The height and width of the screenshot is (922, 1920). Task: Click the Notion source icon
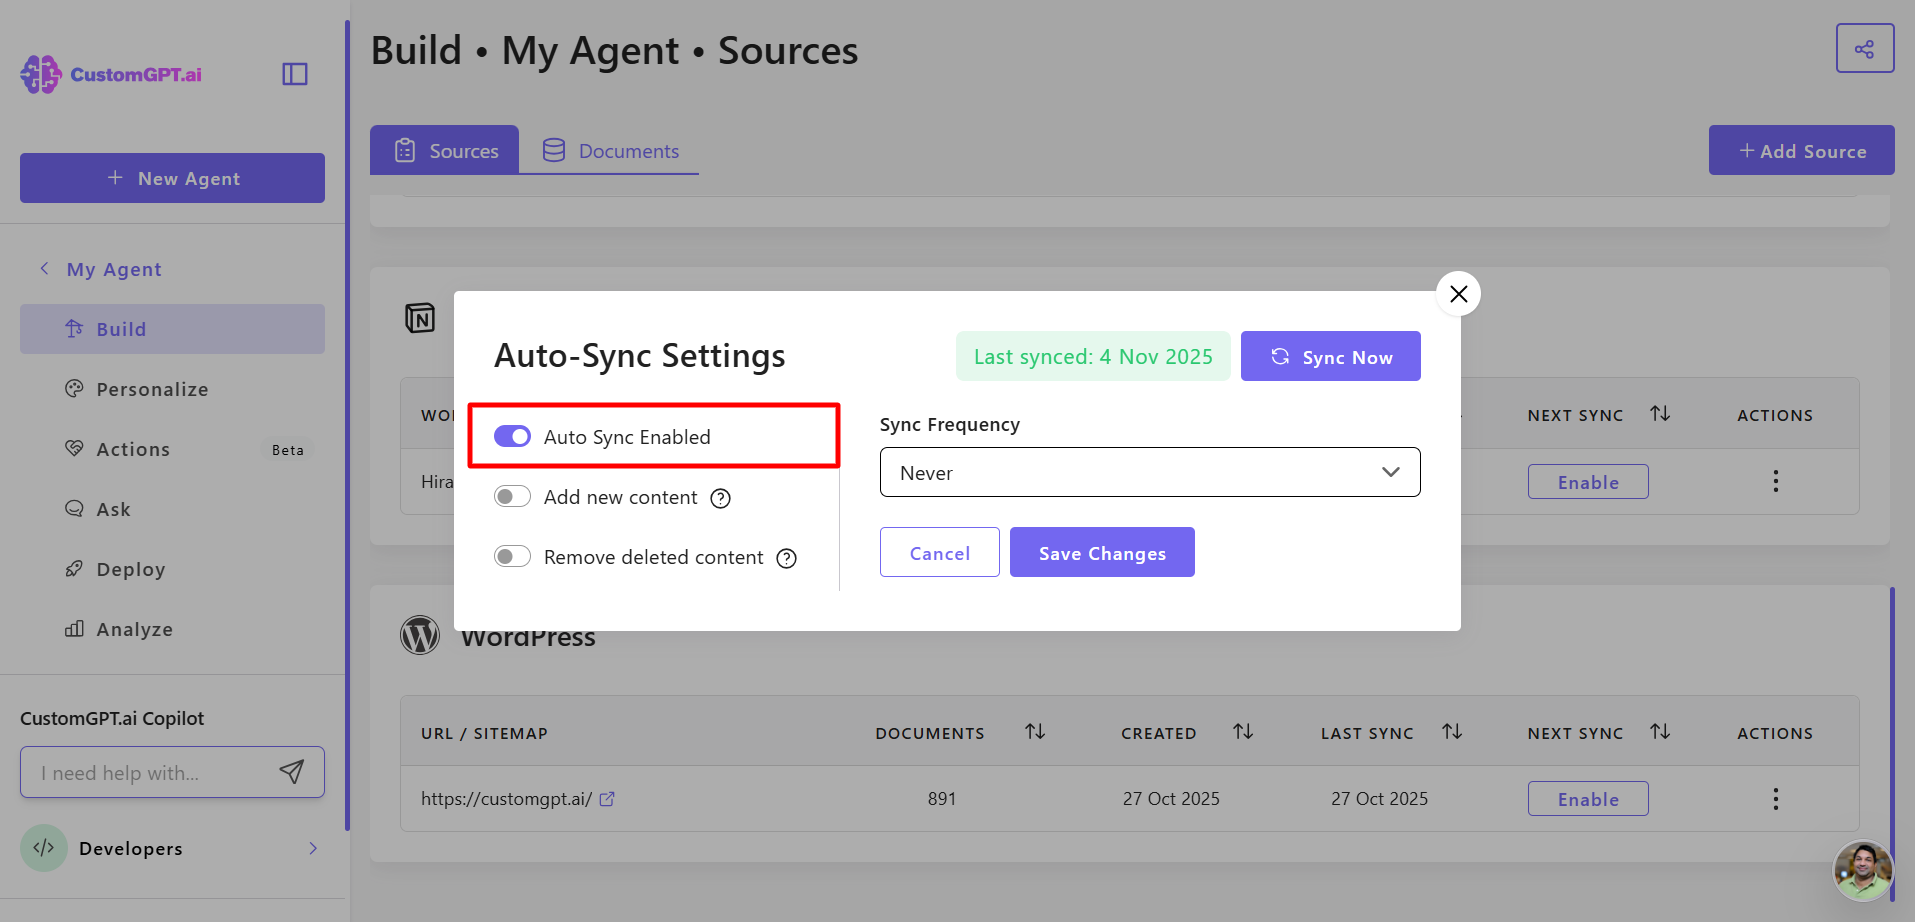tap(420, 318)
